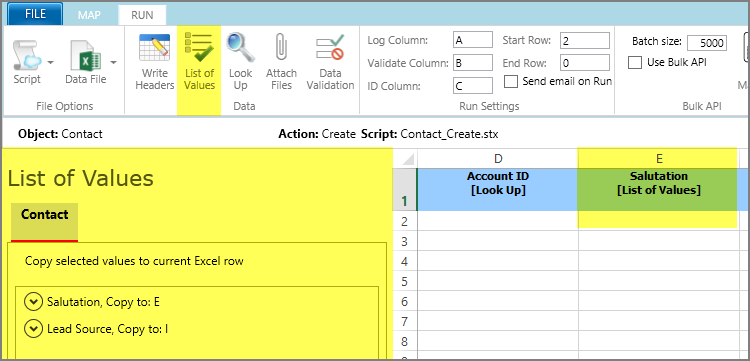Click the Action: Create label
This screenshot has height=361, width=750.
(x=317, y=134)
